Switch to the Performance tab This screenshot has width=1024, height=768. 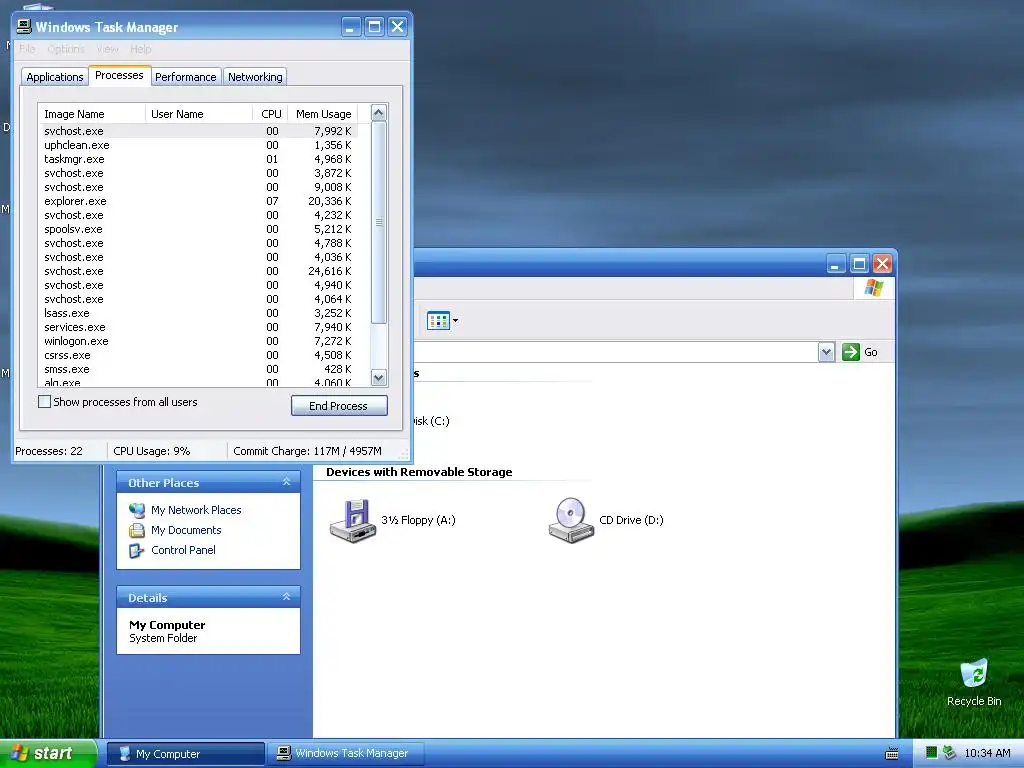click(185, 77)
